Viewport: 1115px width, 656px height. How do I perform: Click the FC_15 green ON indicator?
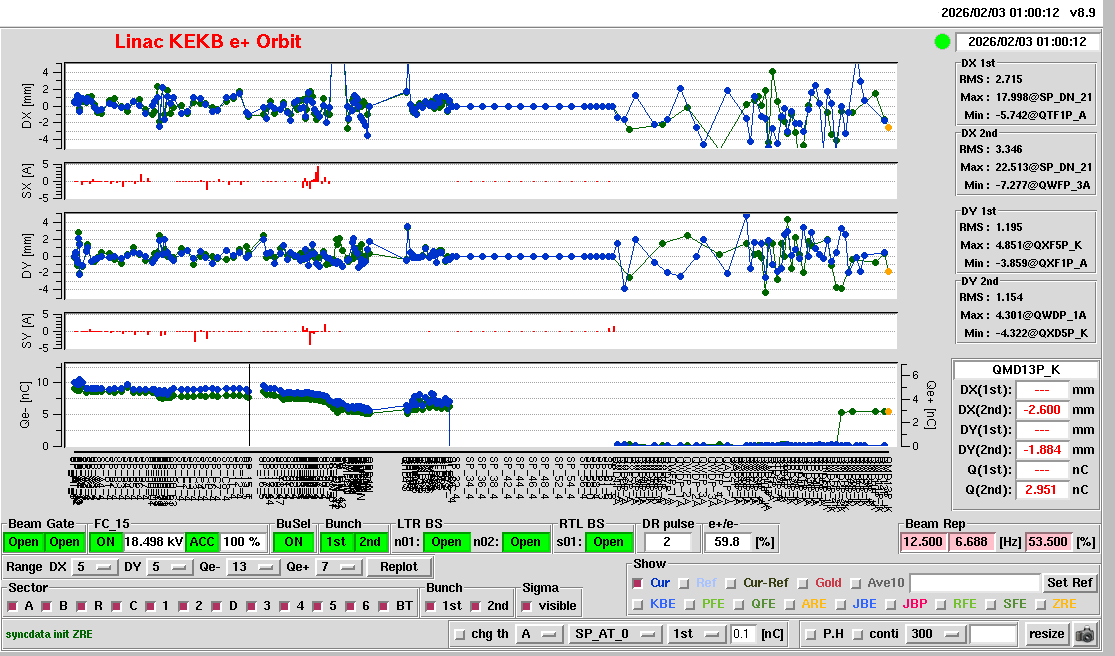coord(106,542)
